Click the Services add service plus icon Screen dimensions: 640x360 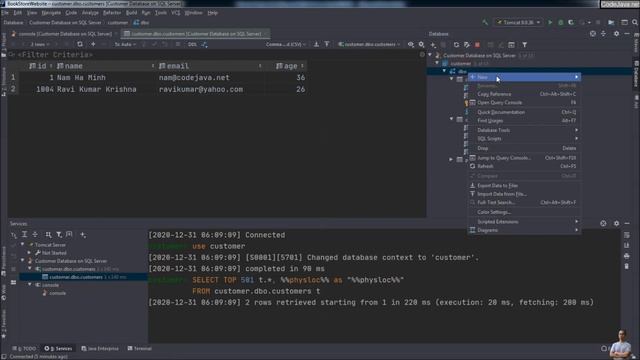[83, 235]
